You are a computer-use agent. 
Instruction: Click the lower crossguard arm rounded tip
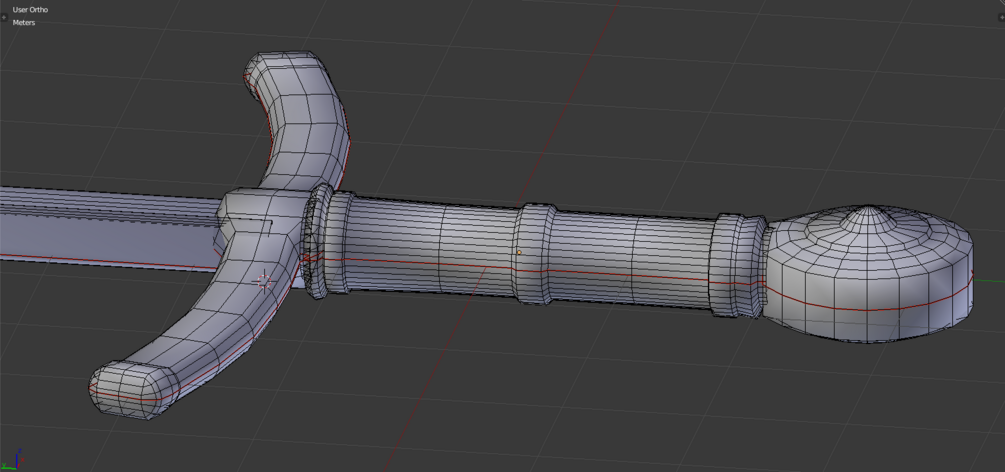(133, 389)
